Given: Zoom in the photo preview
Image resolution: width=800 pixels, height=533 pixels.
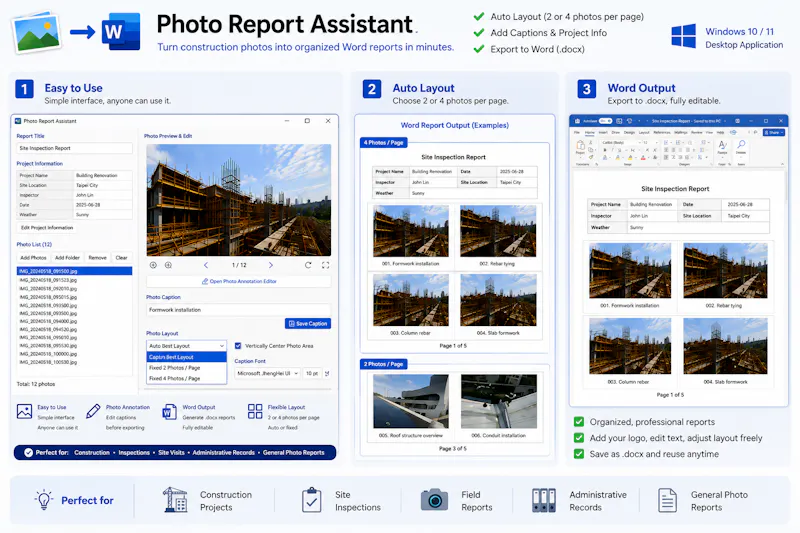Looking at the screenshot, I should click(168, 265).
